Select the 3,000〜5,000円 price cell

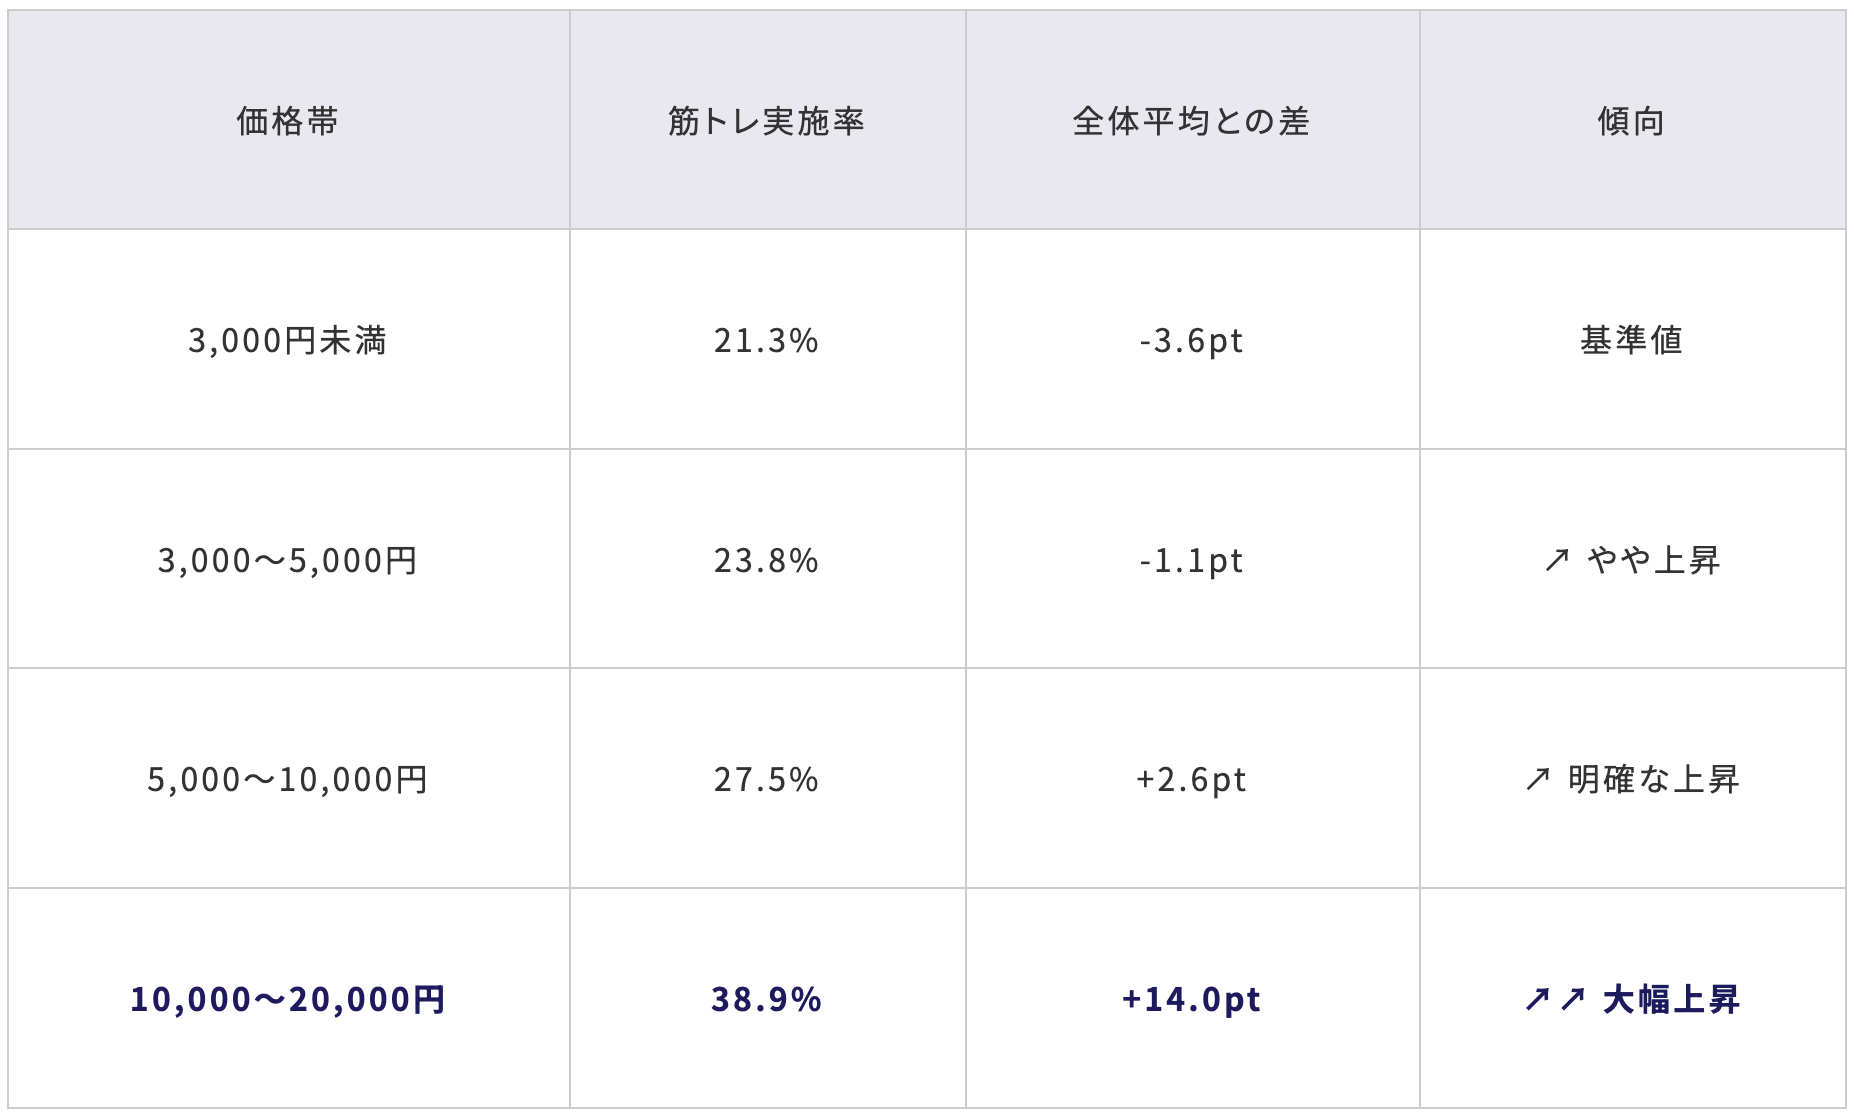point(288,560)
